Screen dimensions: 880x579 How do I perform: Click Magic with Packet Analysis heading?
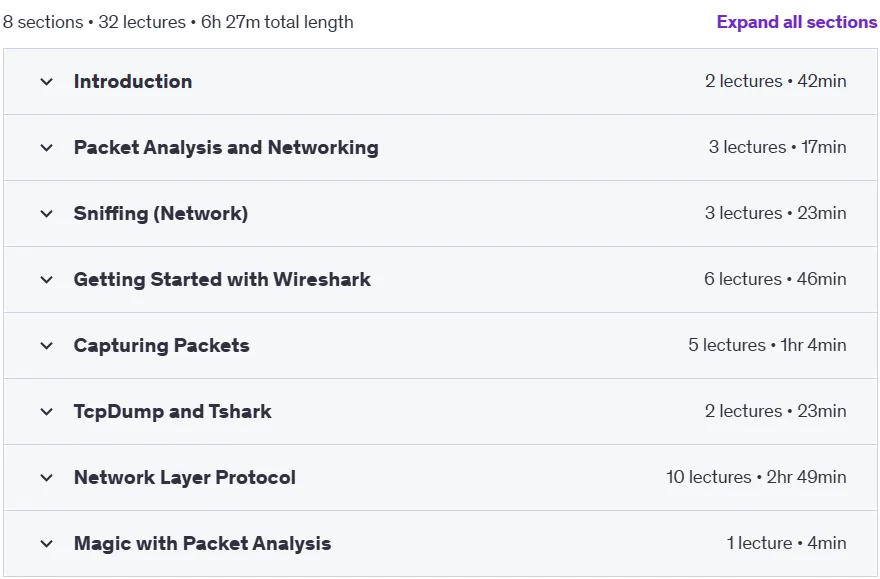pos(203,544)
